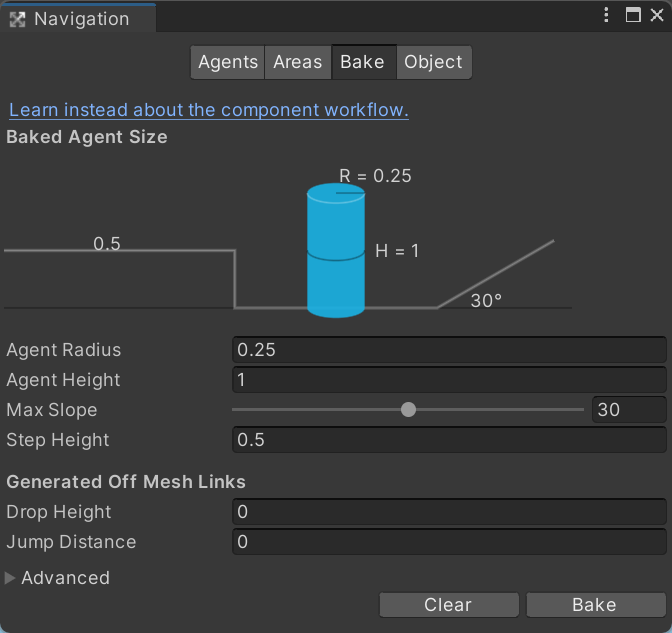Close the Navigation window

tap(656, 15)
